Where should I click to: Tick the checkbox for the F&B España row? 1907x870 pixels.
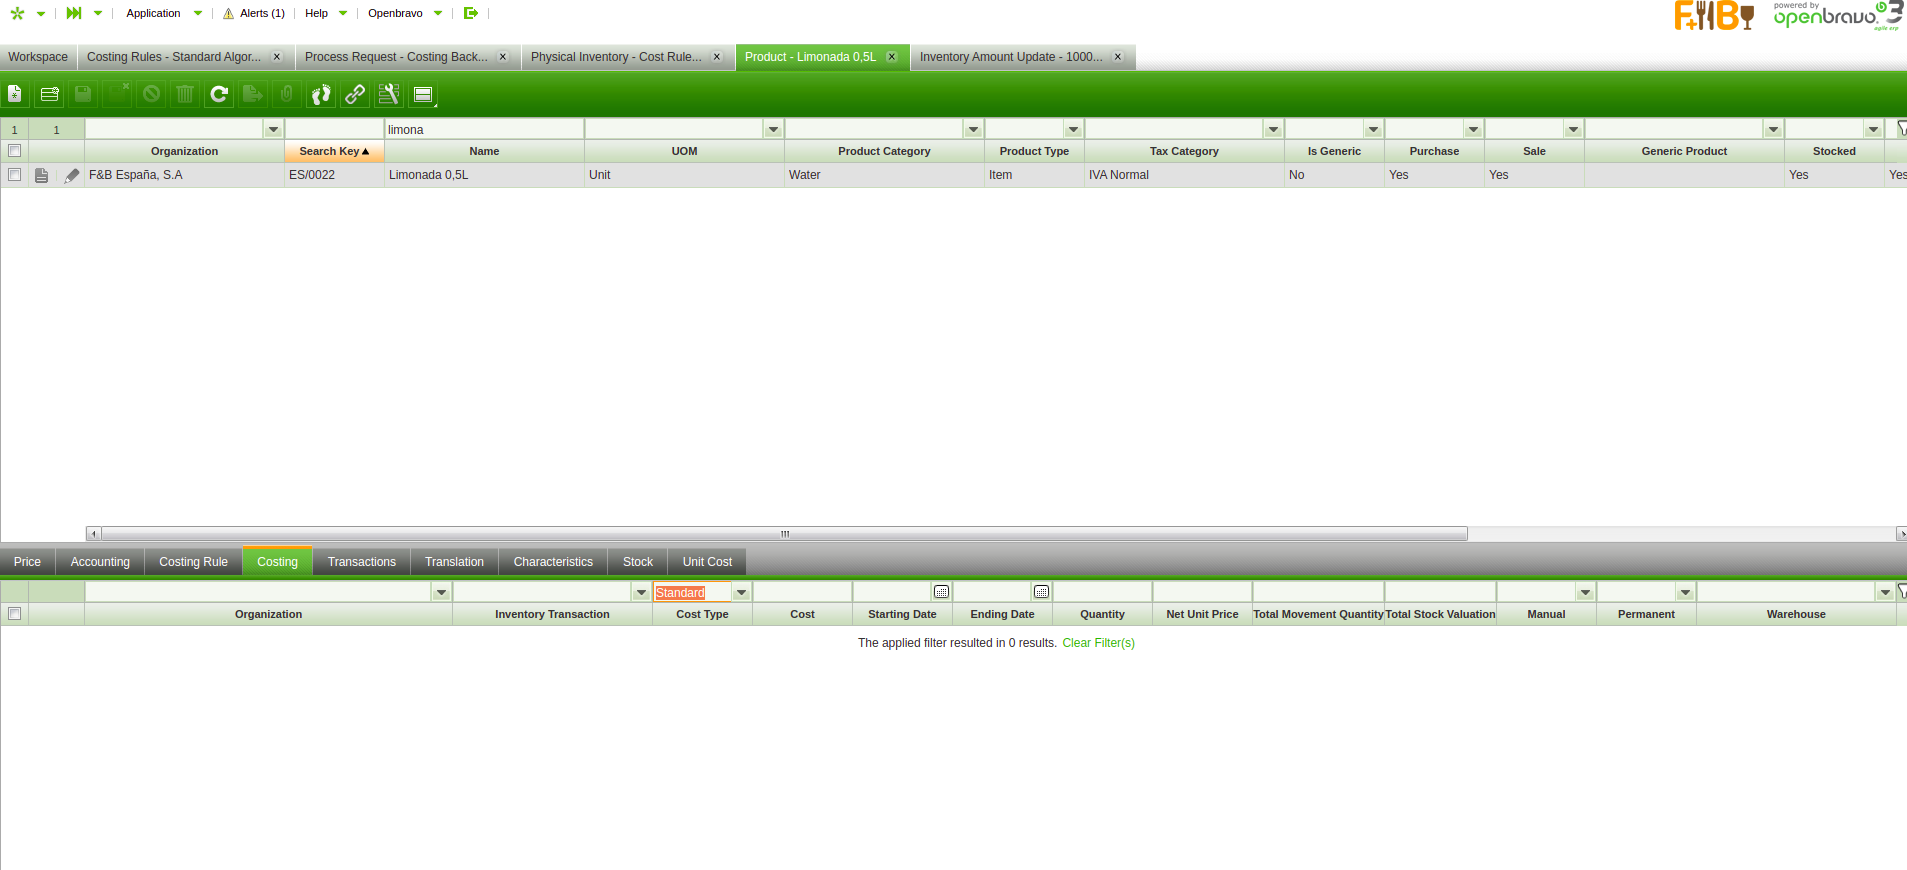(14, 175)
